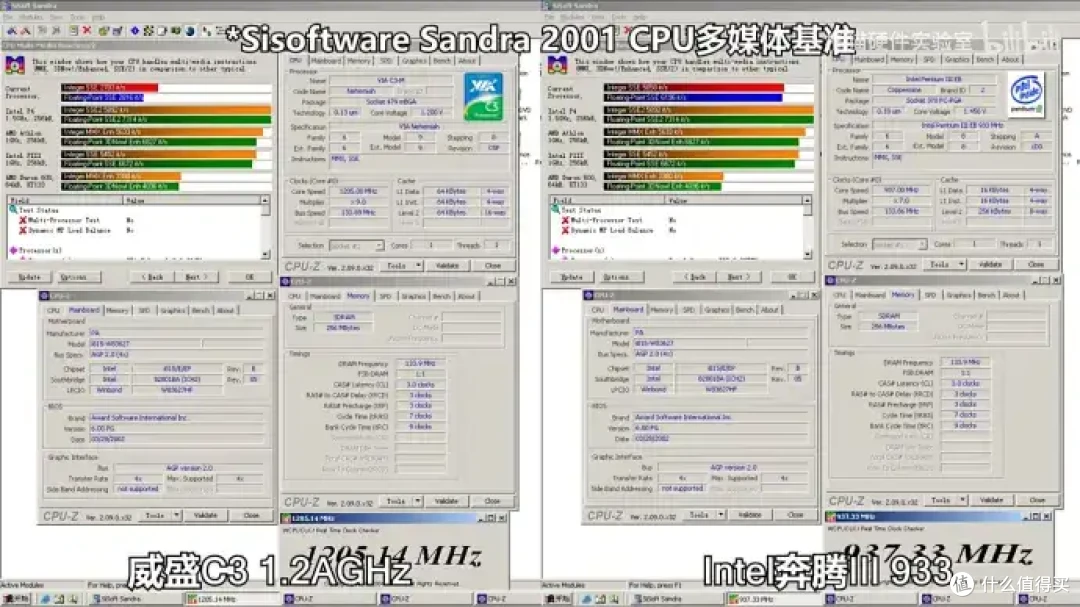Expand Tools arrow in right Memory CPU-Z window
The width and height of the screenshot is (1080, 607).
click(x=963, y=500)
